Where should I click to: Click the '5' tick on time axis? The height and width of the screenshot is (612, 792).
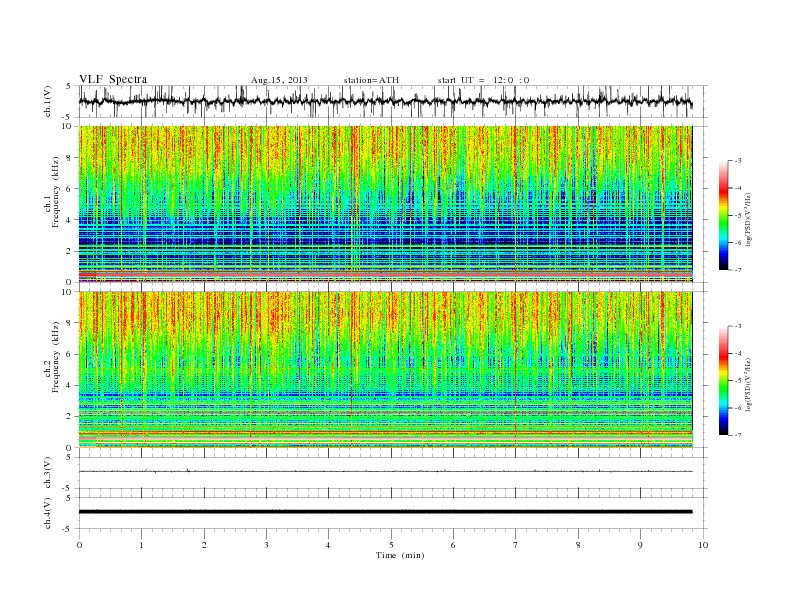click(x=391, y=545)
